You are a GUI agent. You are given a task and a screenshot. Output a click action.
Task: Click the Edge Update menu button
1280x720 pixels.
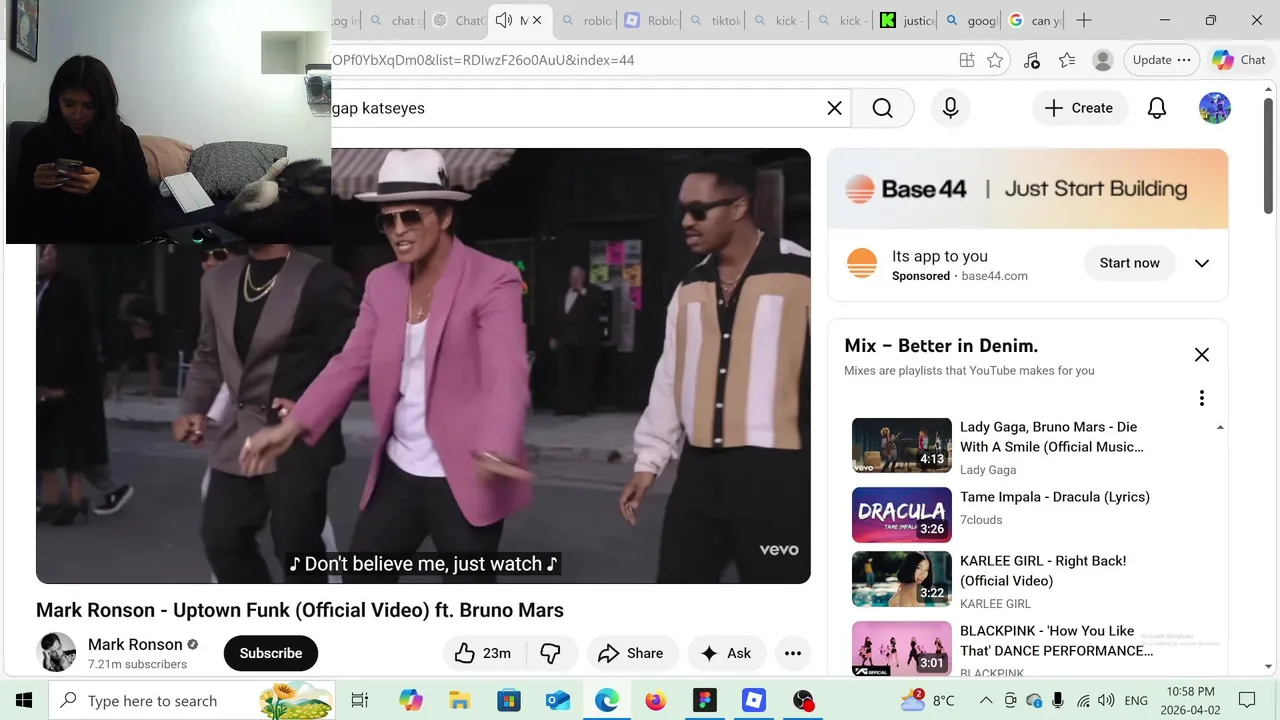click(1161, 60)
